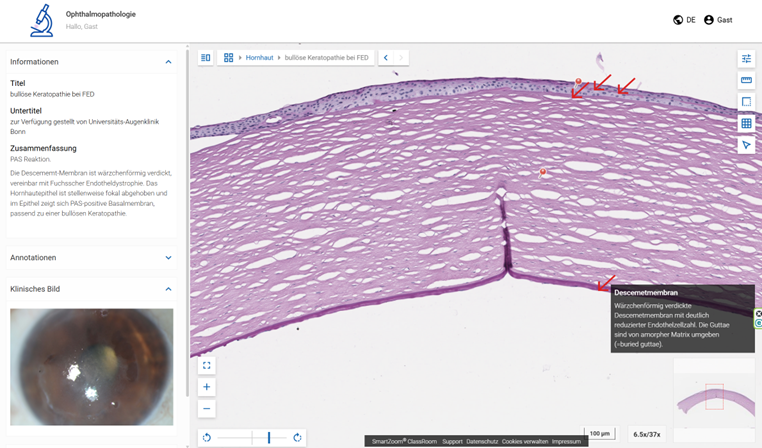762x448 pixels.
Task: Go to previous slide arrow
Action: (x=386, y=58)
